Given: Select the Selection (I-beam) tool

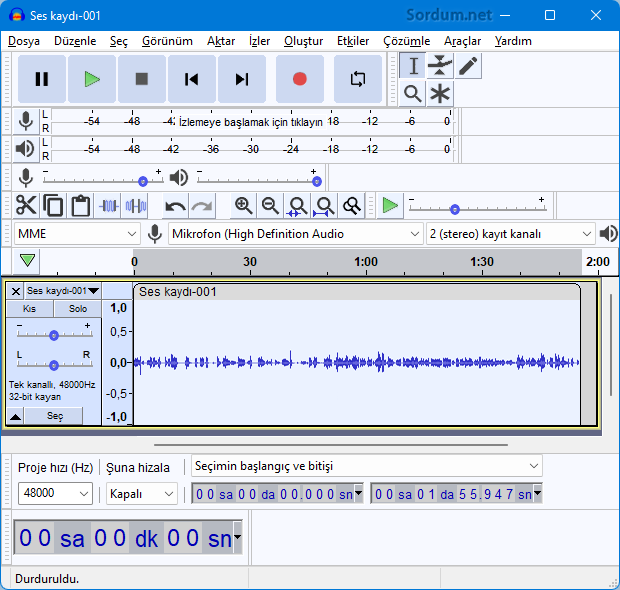Looking at the screenshot, I should (413, 66).
